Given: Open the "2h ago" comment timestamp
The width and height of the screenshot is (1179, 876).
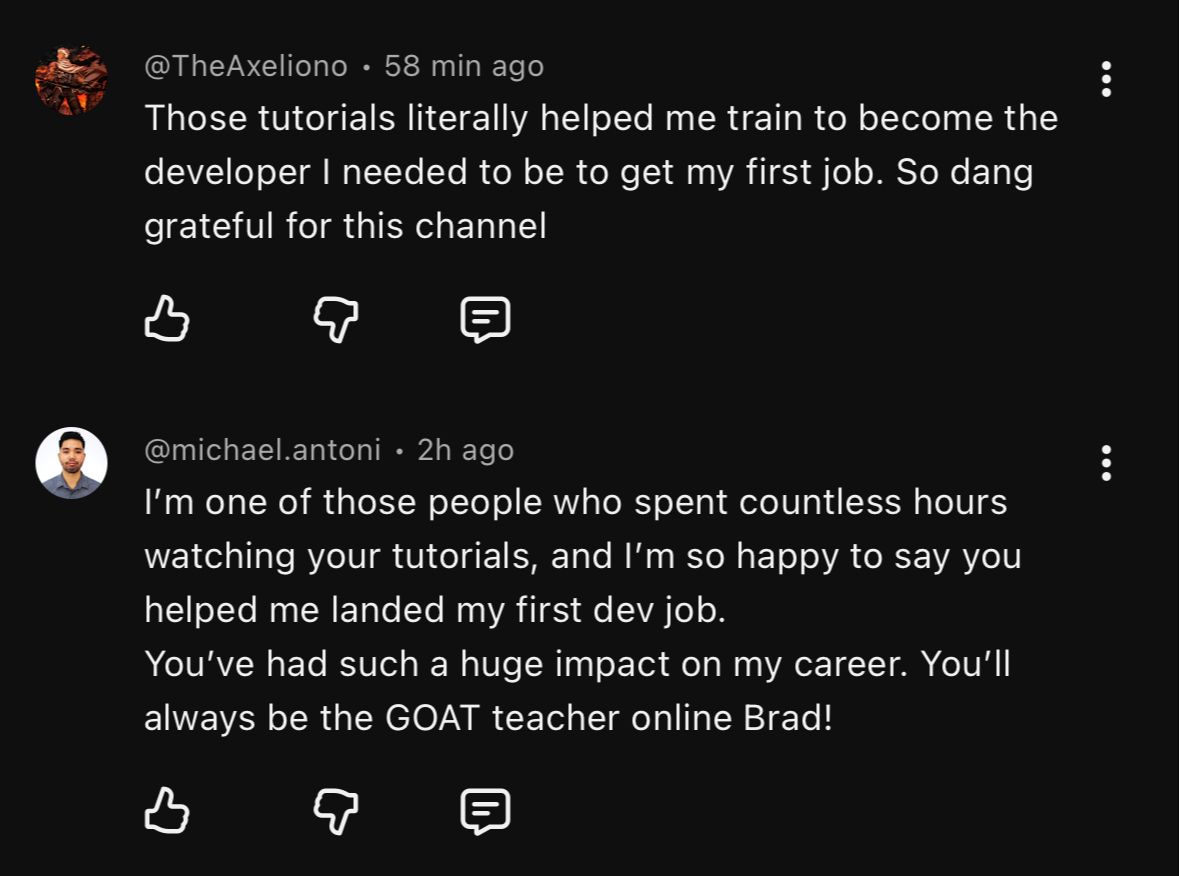Looking at the screenshot, I should pos(465,450).
